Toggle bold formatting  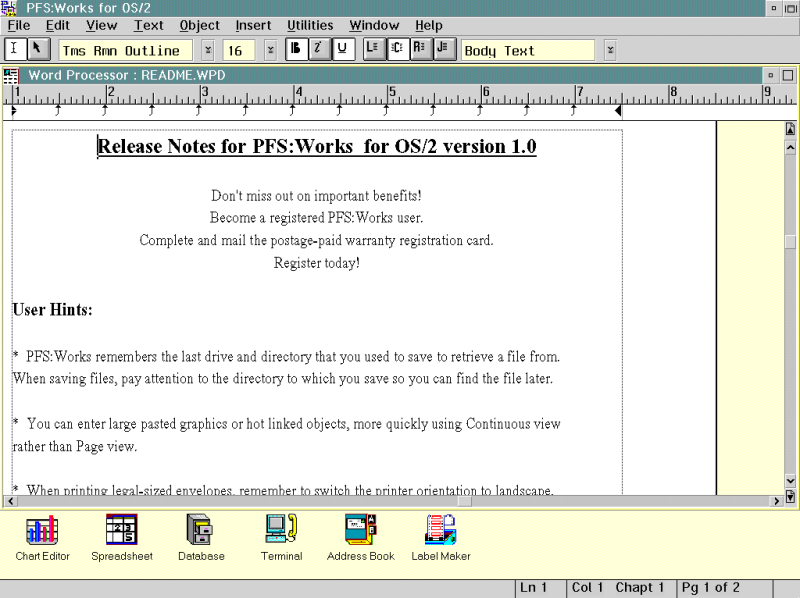click(296, 49)
